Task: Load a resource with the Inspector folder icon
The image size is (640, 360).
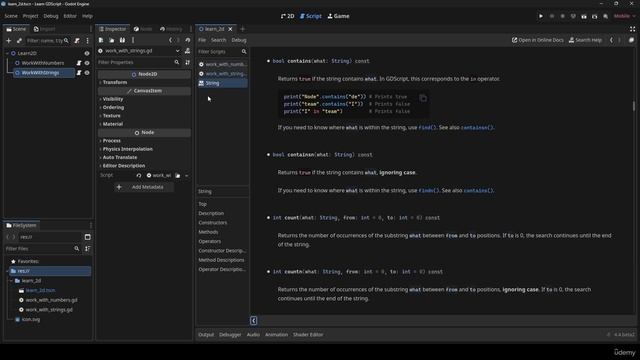Action: point(111,40)
